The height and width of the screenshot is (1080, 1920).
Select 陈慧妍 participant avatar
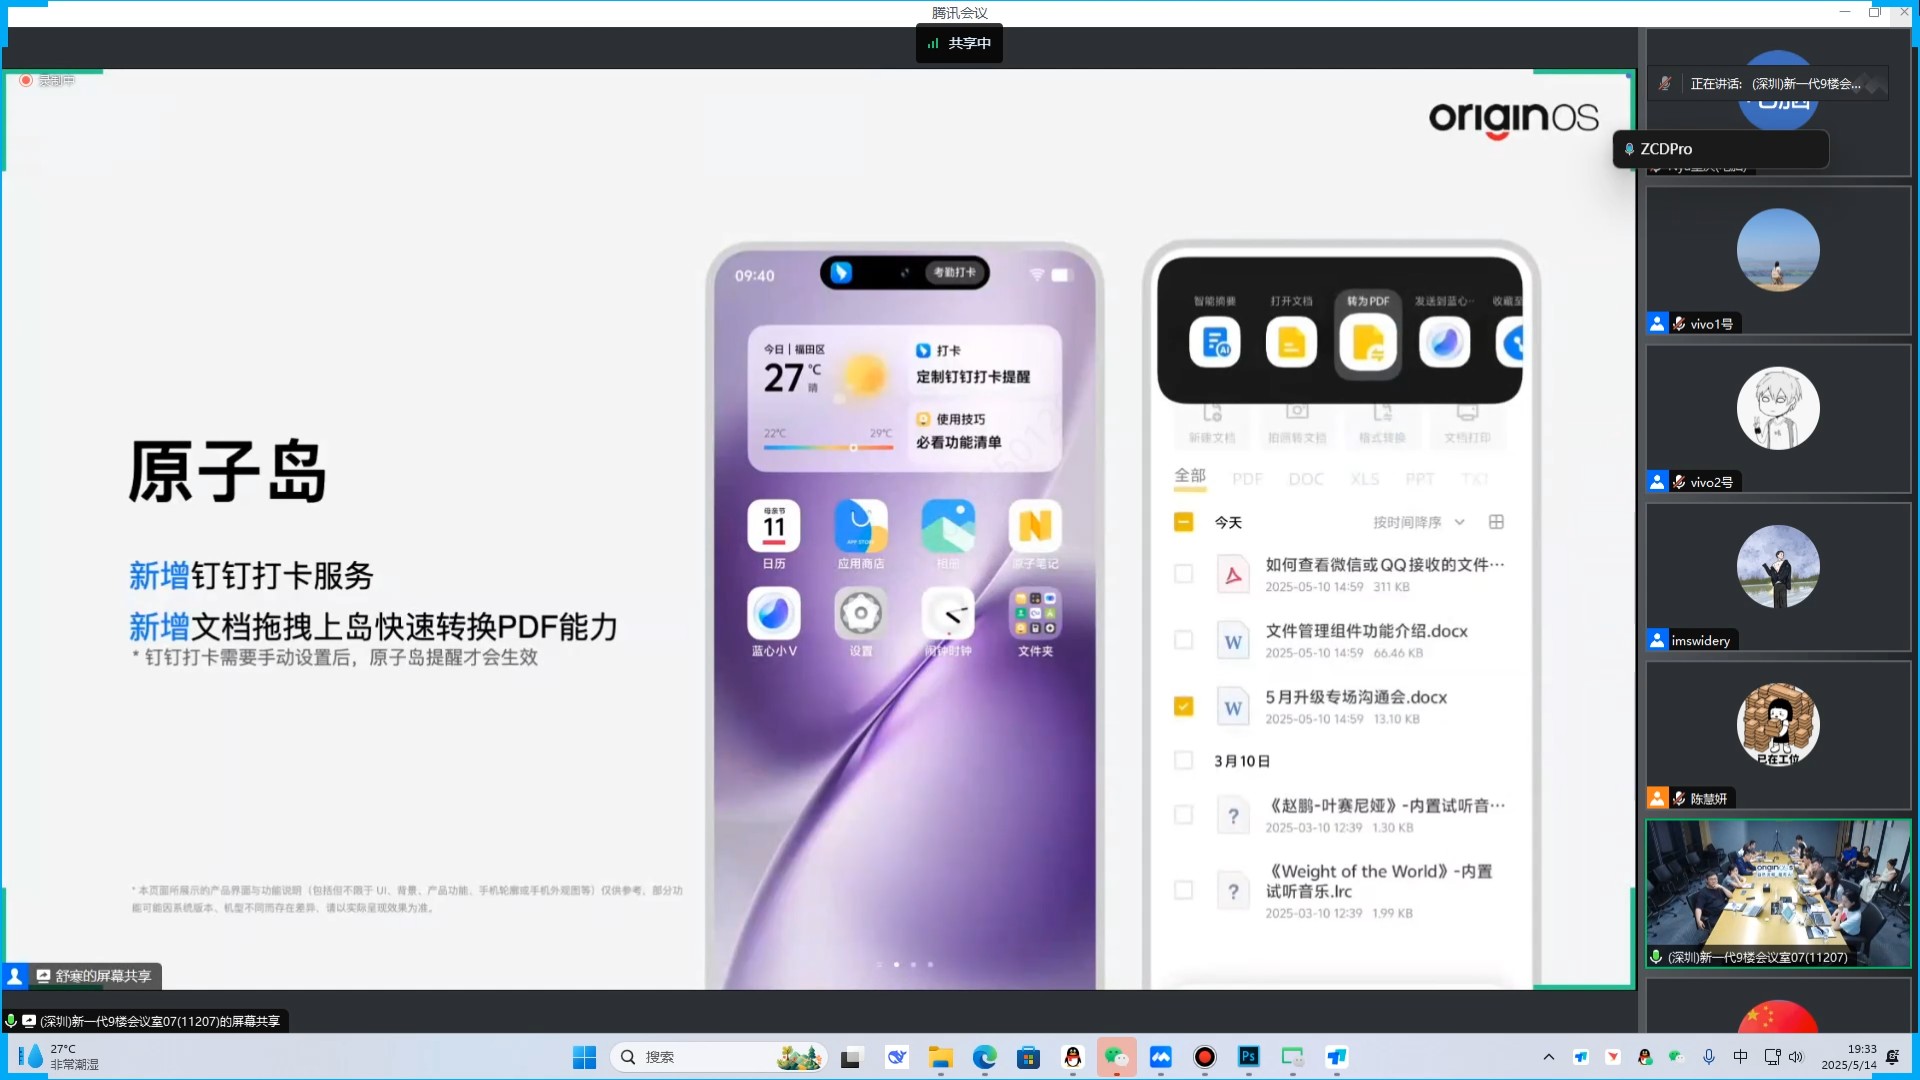[1778, 725]
